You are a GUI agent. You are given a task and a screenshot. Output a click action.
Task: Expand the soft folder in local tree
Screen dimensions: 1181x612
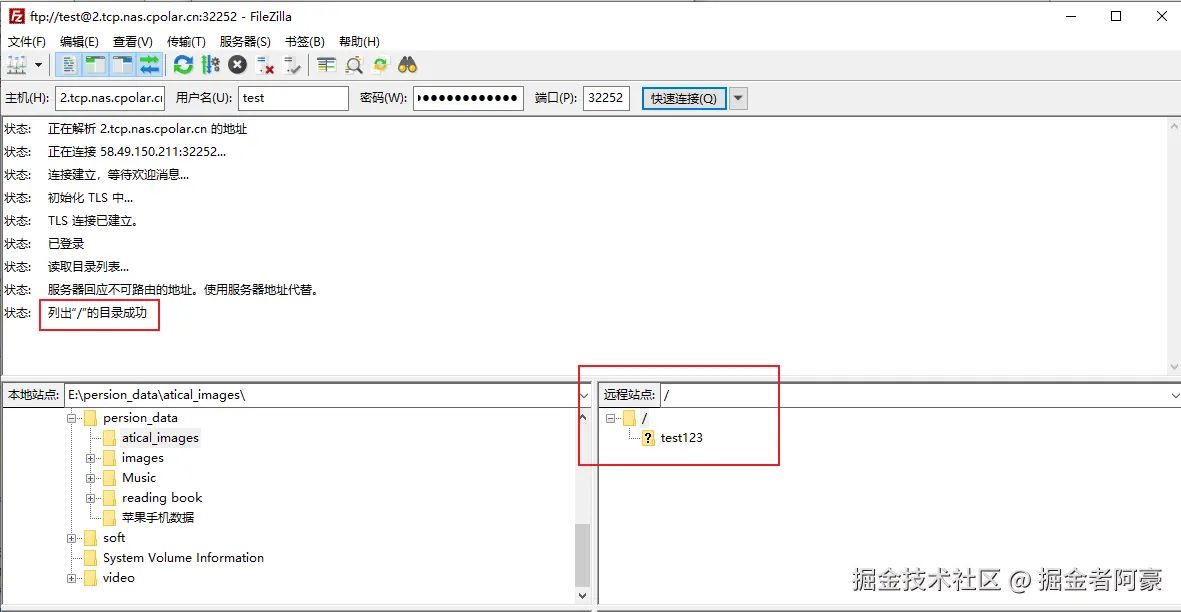click(x=70, y=537)
